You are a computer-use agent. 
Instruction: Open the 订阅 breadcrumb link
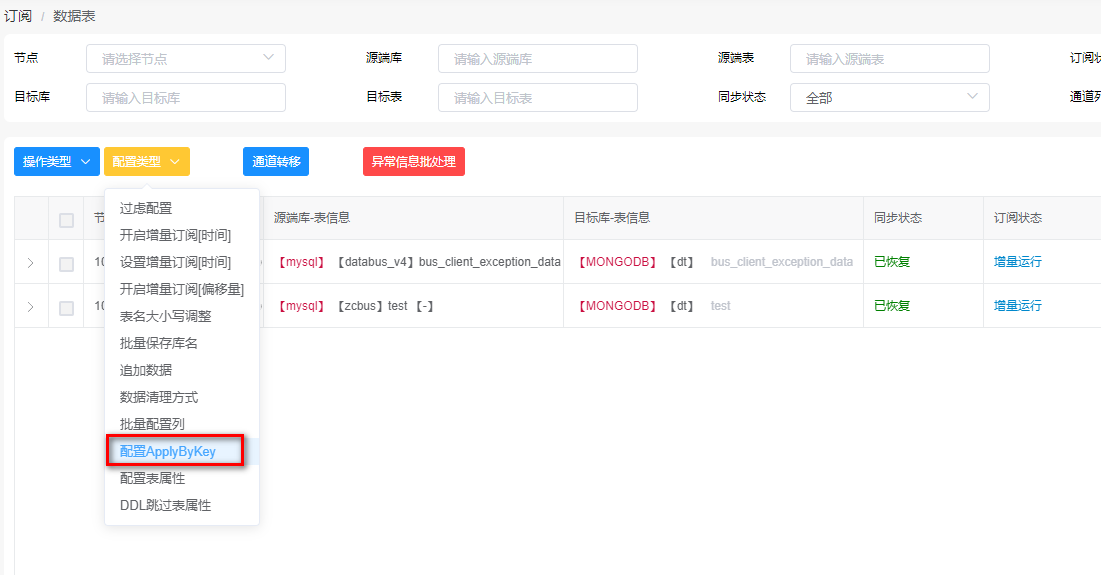(x=18, y=16)
